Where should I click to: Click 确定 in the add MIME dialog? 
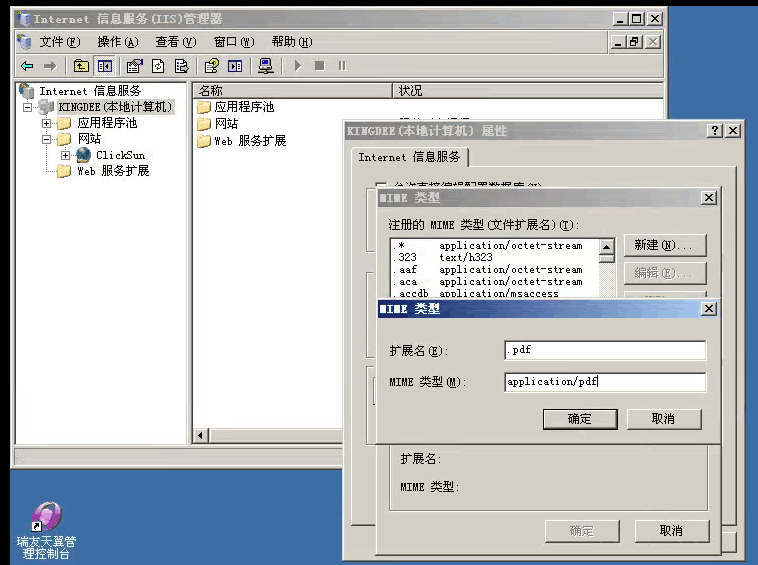pos(580,419)
